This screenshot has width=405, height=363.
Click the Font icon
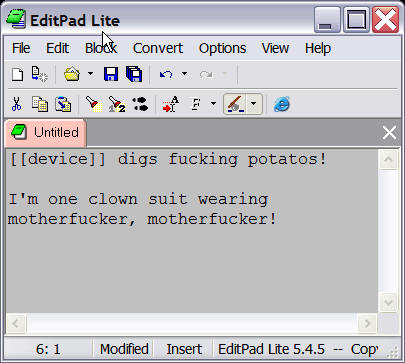[196, 104]
